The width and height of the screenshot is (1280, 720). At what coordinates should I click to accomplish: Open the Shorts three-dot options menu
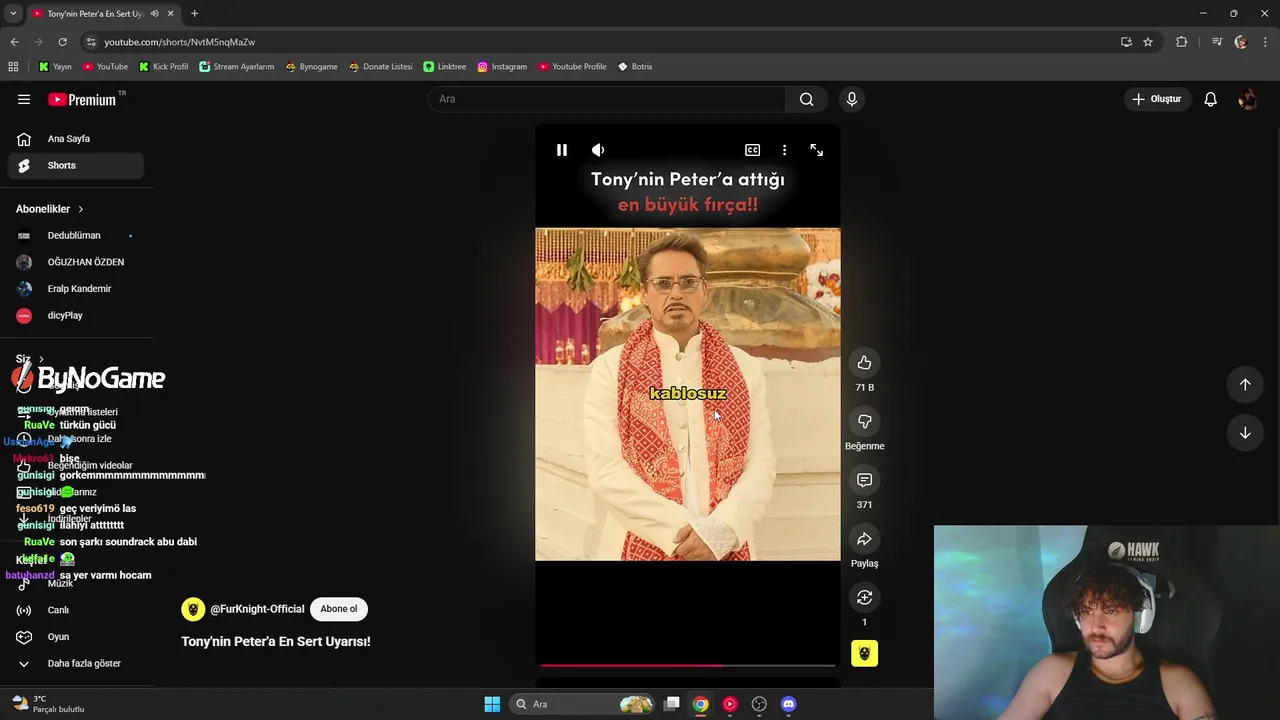coord(784,150)
